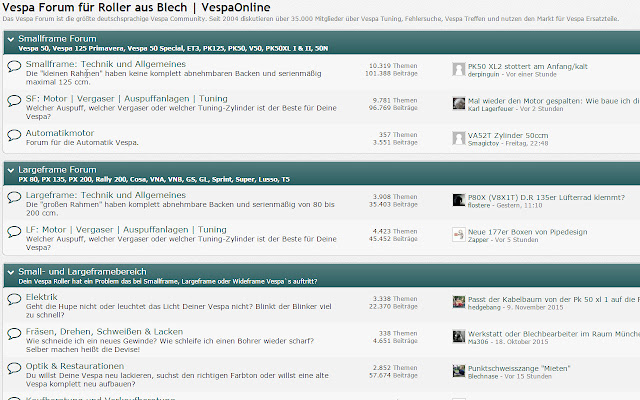Open thread PK50 XL2 stottert am Anfang/kalt

pyautogui.click(x=528, y=67)
